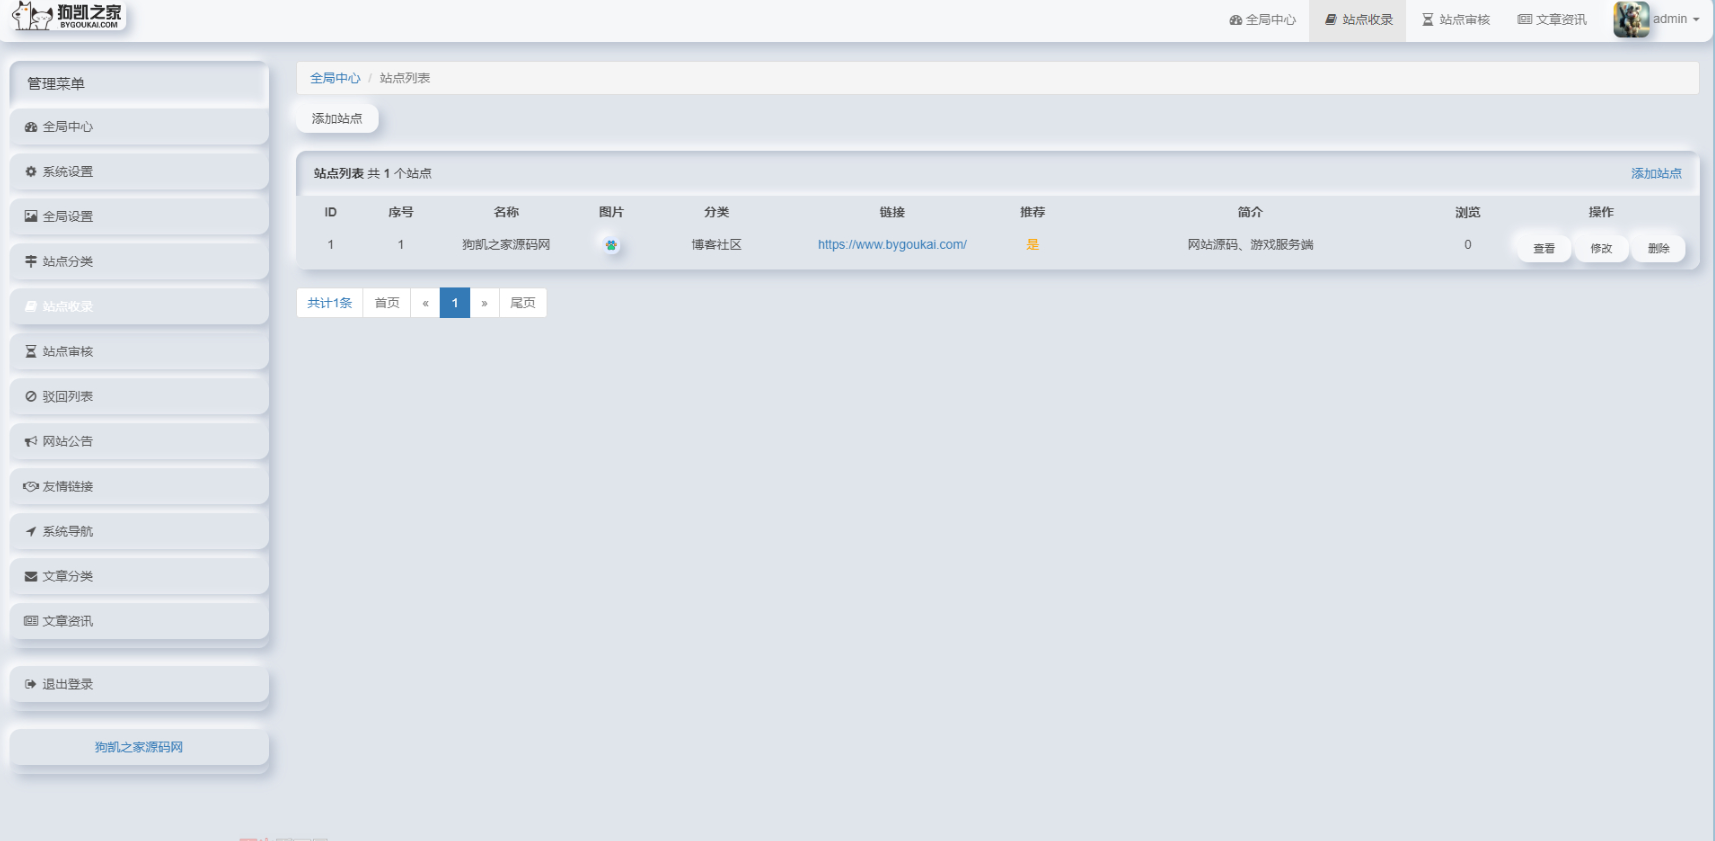
Task: Go to next page with » arrow
Action: pos(484,303)
